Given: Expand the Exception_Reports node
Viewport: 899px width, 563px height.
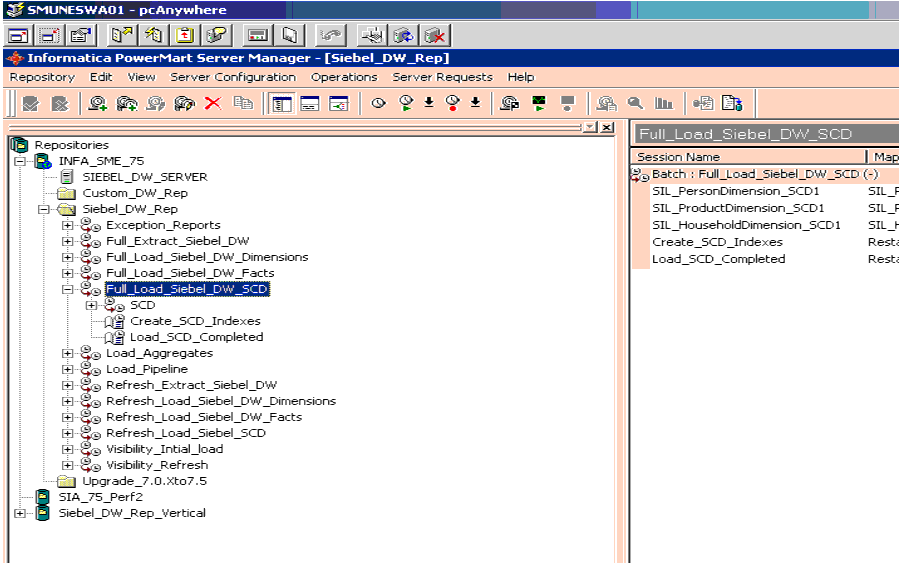Looking at the screenshot, I should (x=68, y=225).
